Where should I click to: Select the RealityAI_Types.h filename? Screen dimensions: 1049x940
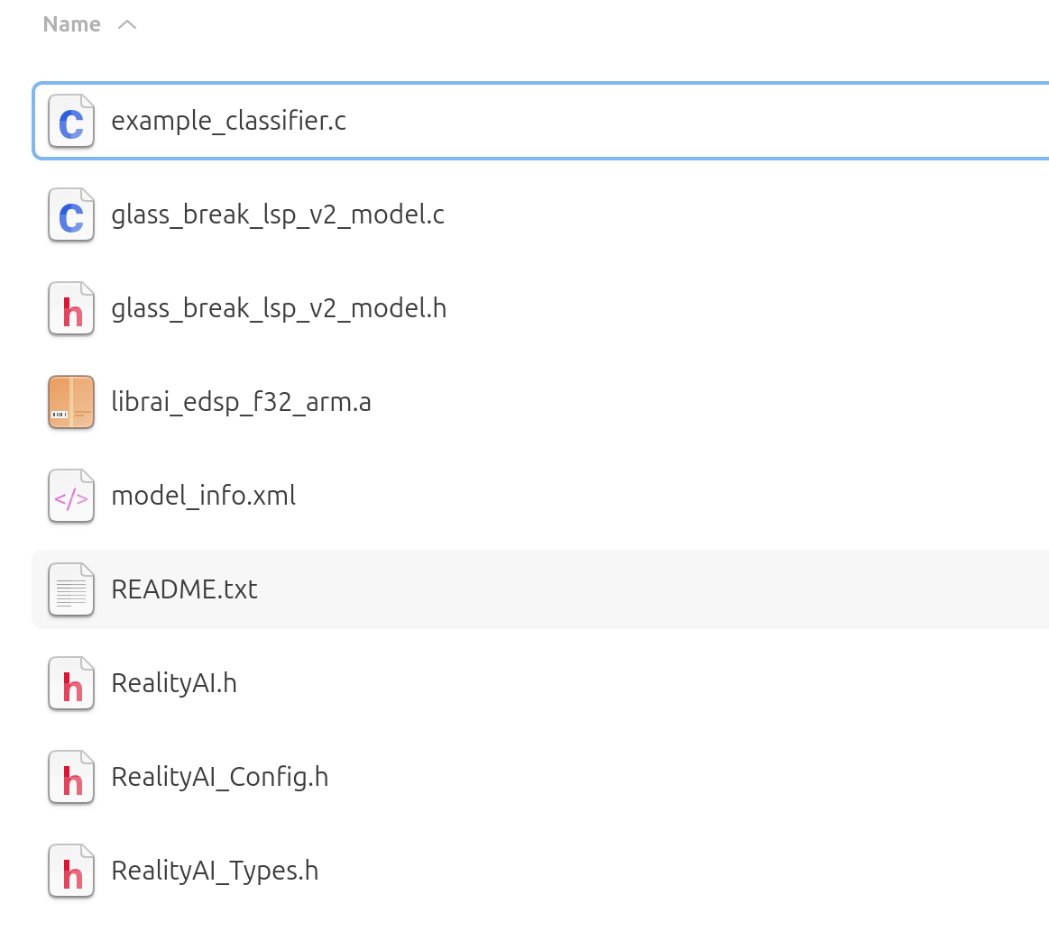(x=215, y=871)
